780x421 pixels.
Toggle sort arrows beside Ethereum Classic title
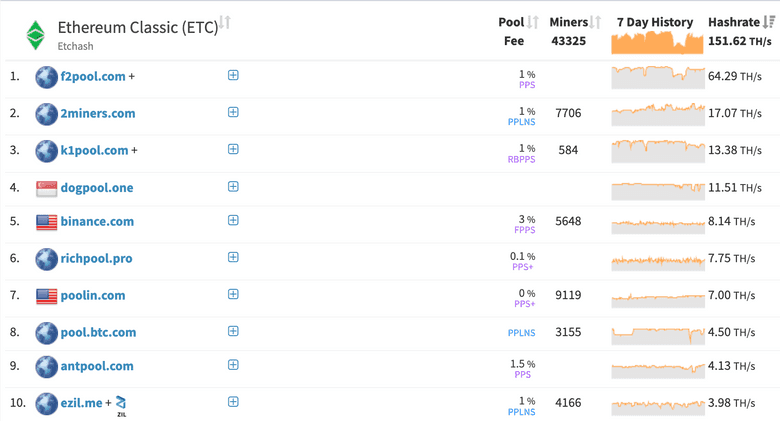226,23
